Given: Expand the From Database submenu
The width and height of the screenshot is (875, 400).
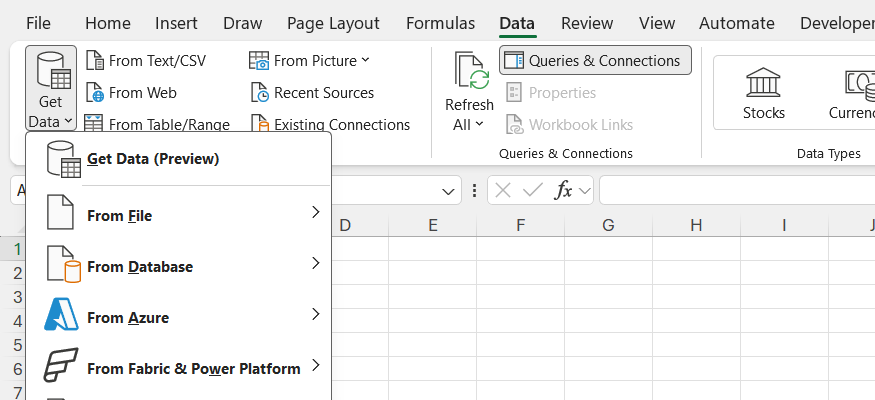Looking at the screenshot, I should pyautogui.click(x=178, y=266).
